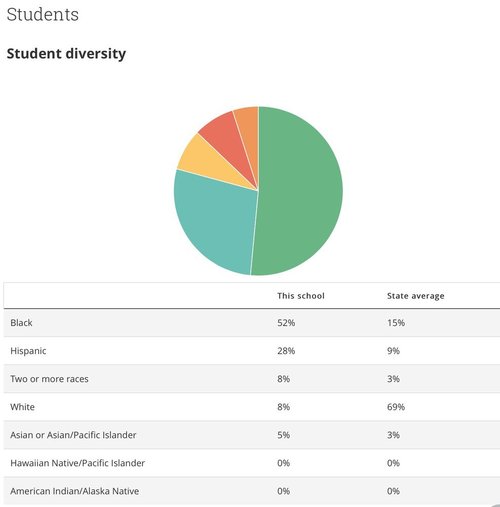This screenshot has height=507, width=500.
Task: Click the This school column header
Action: click(x=301, y=296)
